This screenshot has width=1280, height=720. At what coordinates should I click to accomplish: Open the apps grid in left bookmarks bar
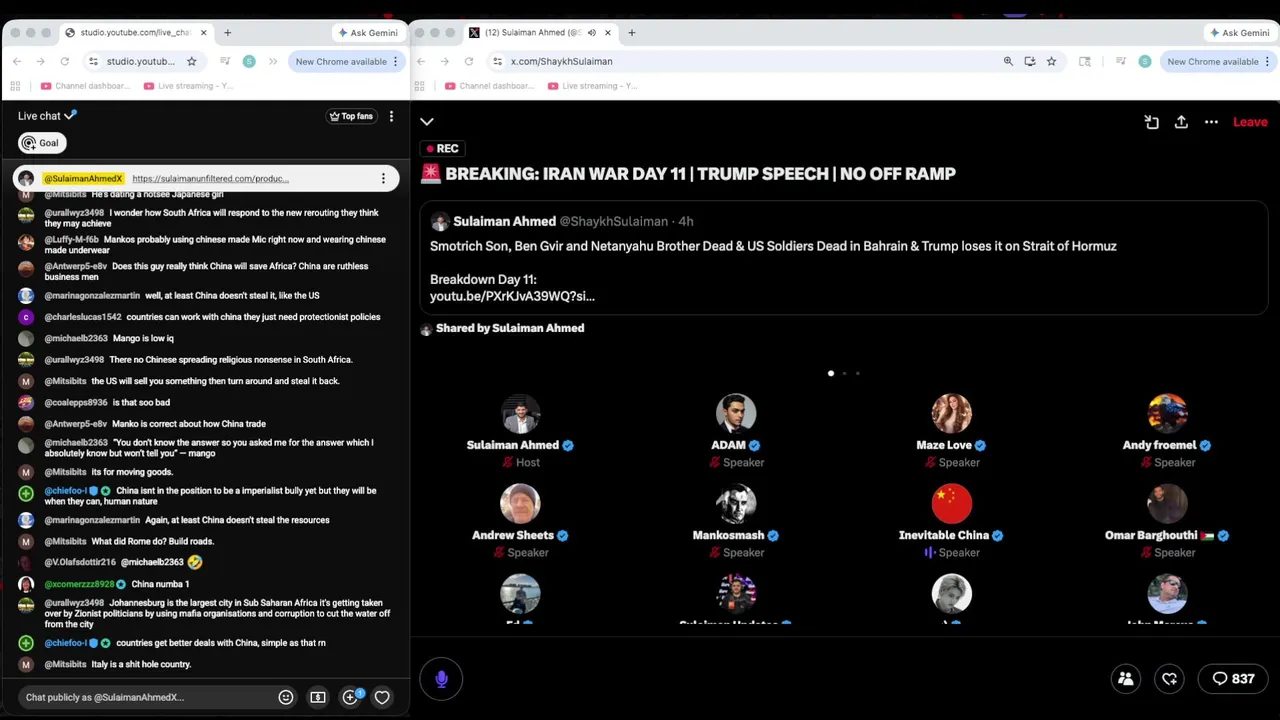tap(15, 86)
